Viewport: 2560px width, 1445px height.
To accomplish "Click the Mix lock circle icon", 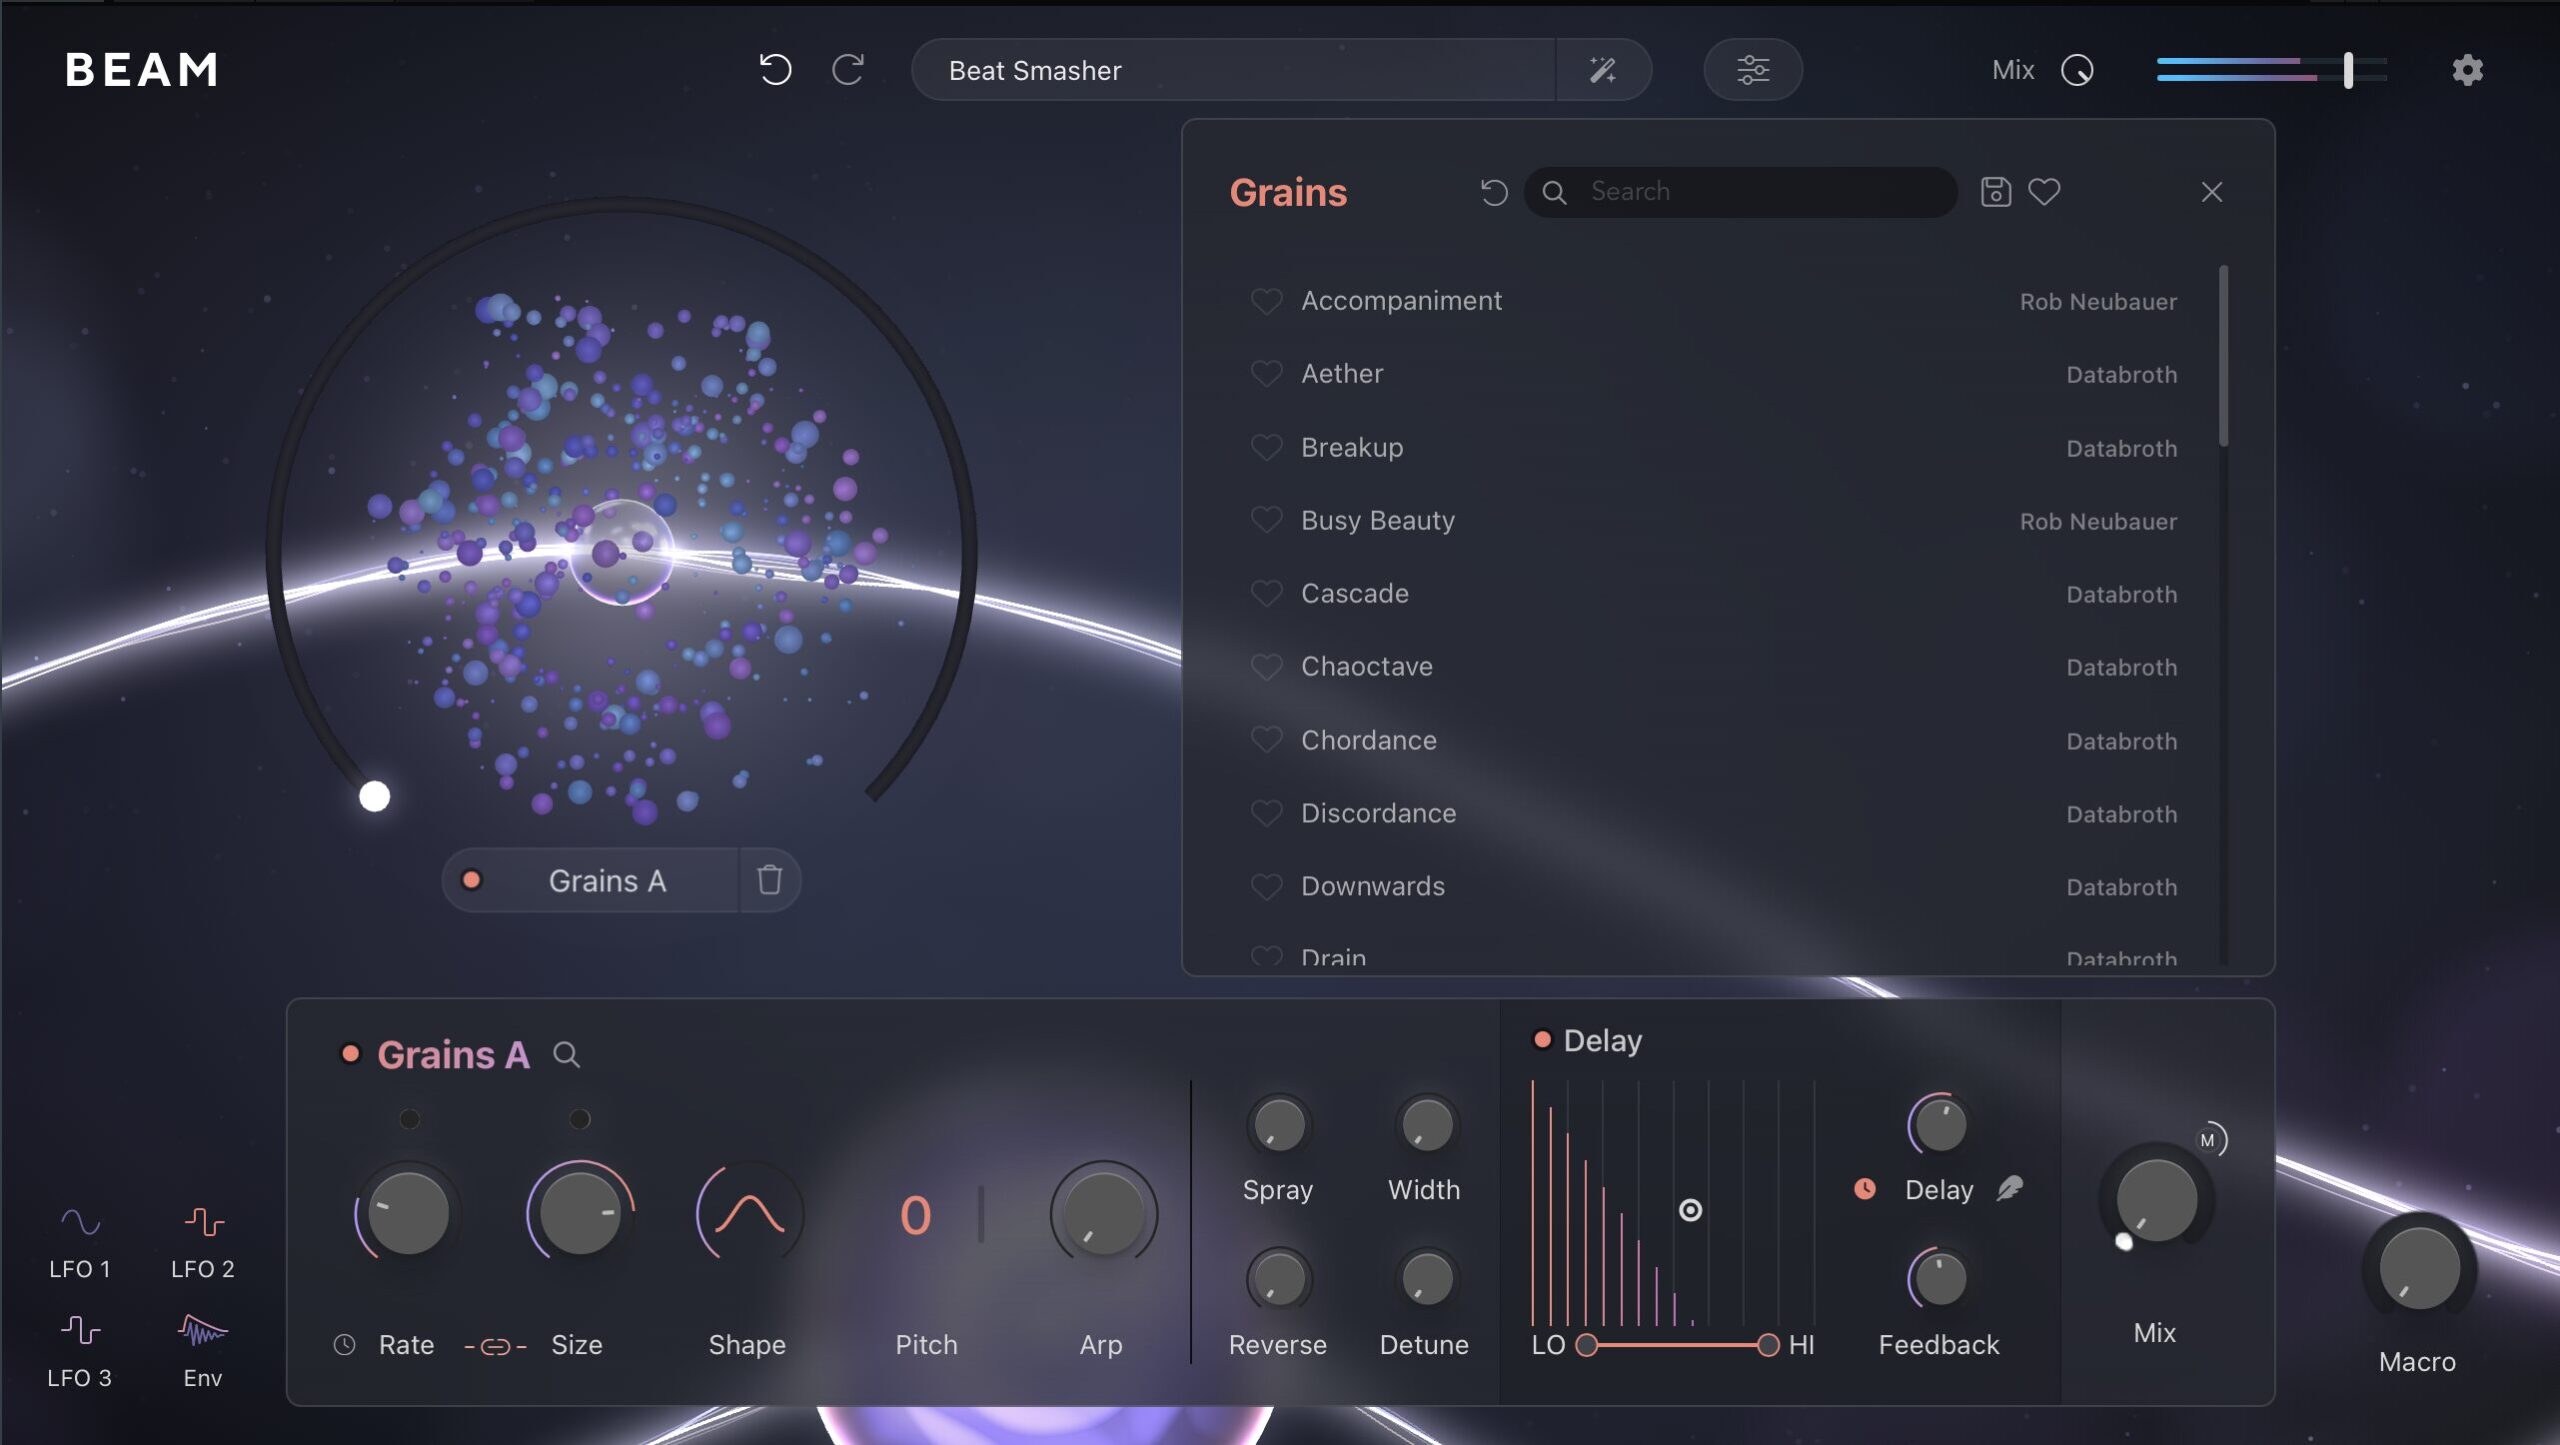I will [x=2077, y=70].
